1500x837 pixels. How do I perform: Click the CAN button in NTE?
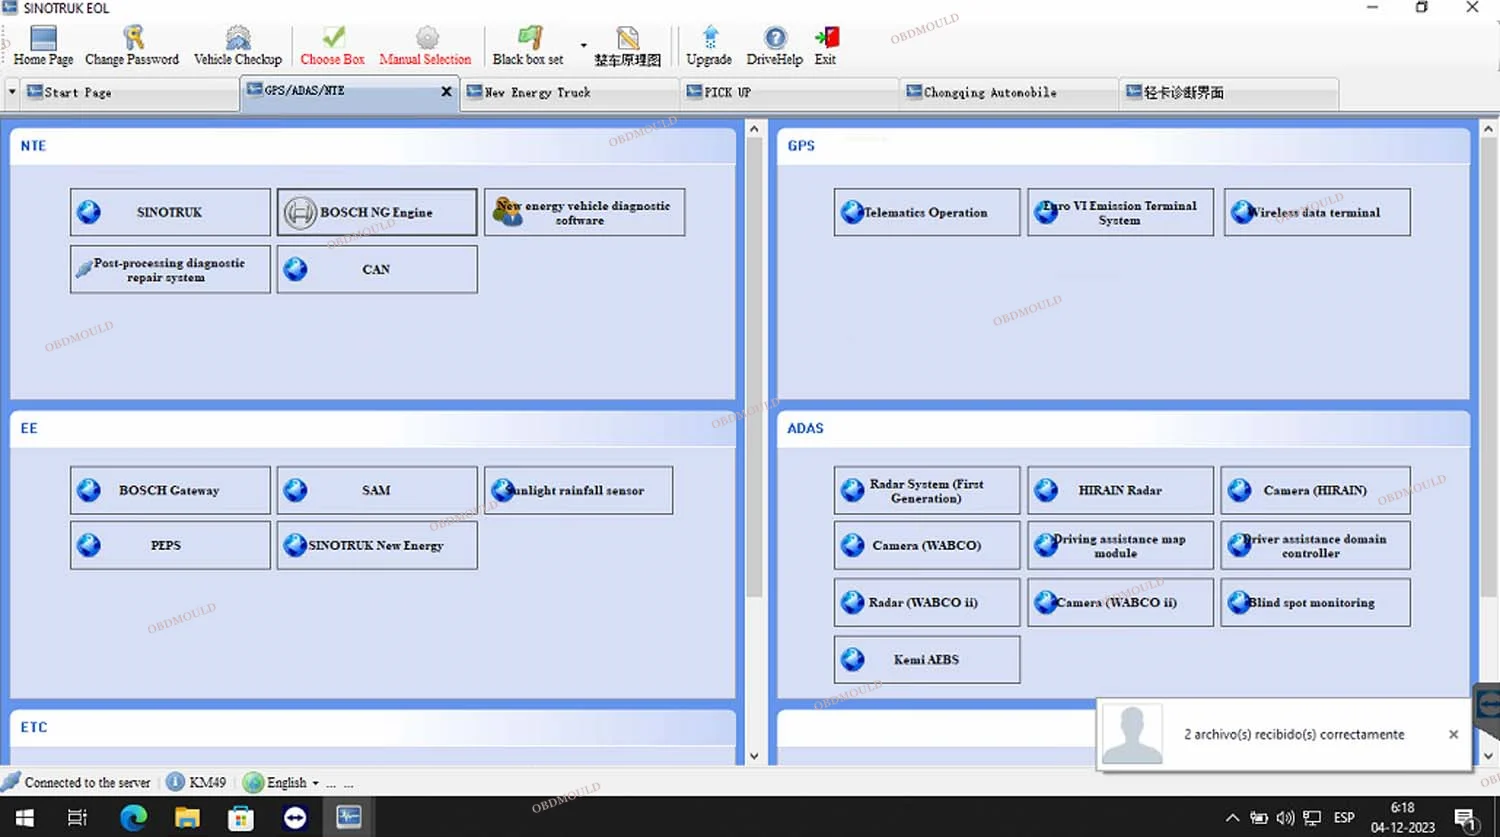pos(377,269)
